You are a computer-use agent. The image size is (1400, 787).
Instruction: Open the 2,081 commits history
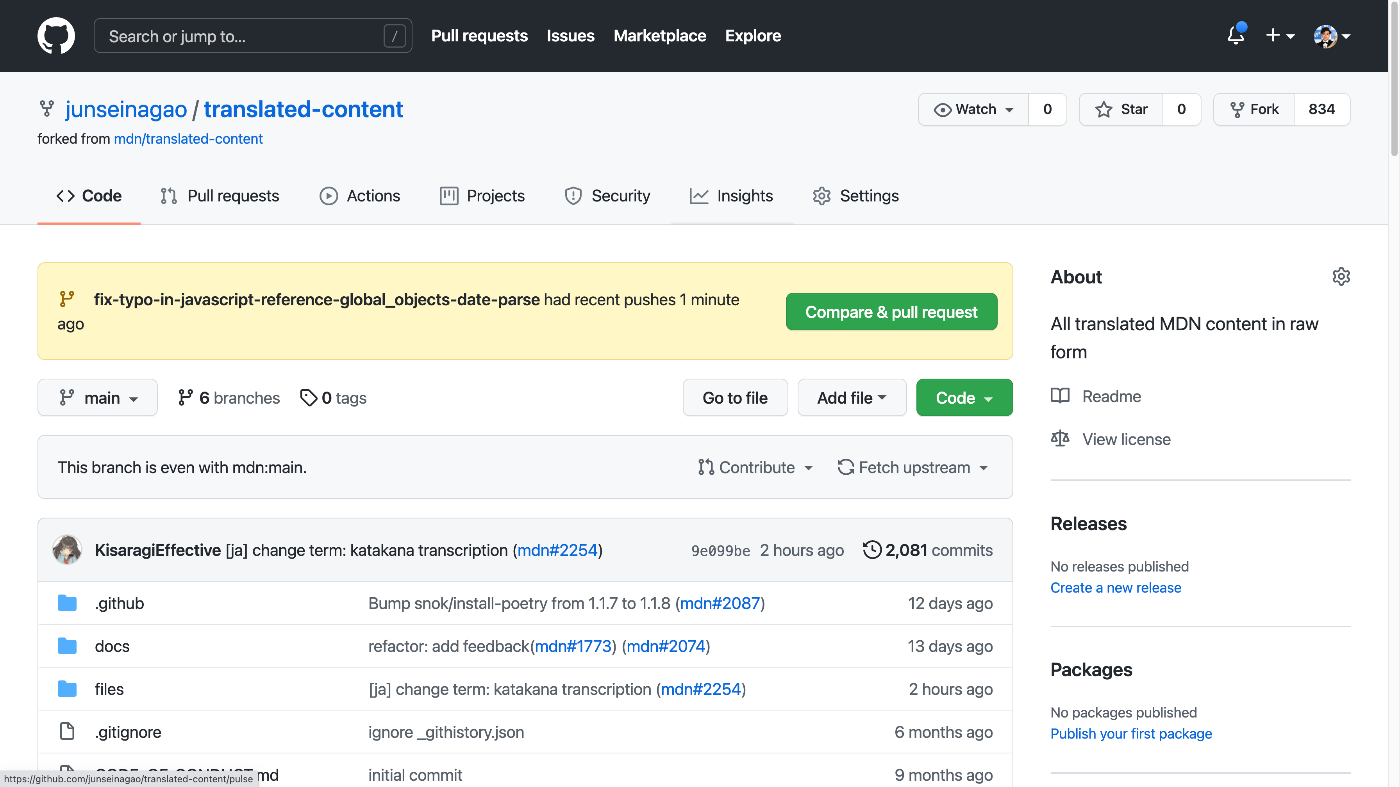click(928, 550)
